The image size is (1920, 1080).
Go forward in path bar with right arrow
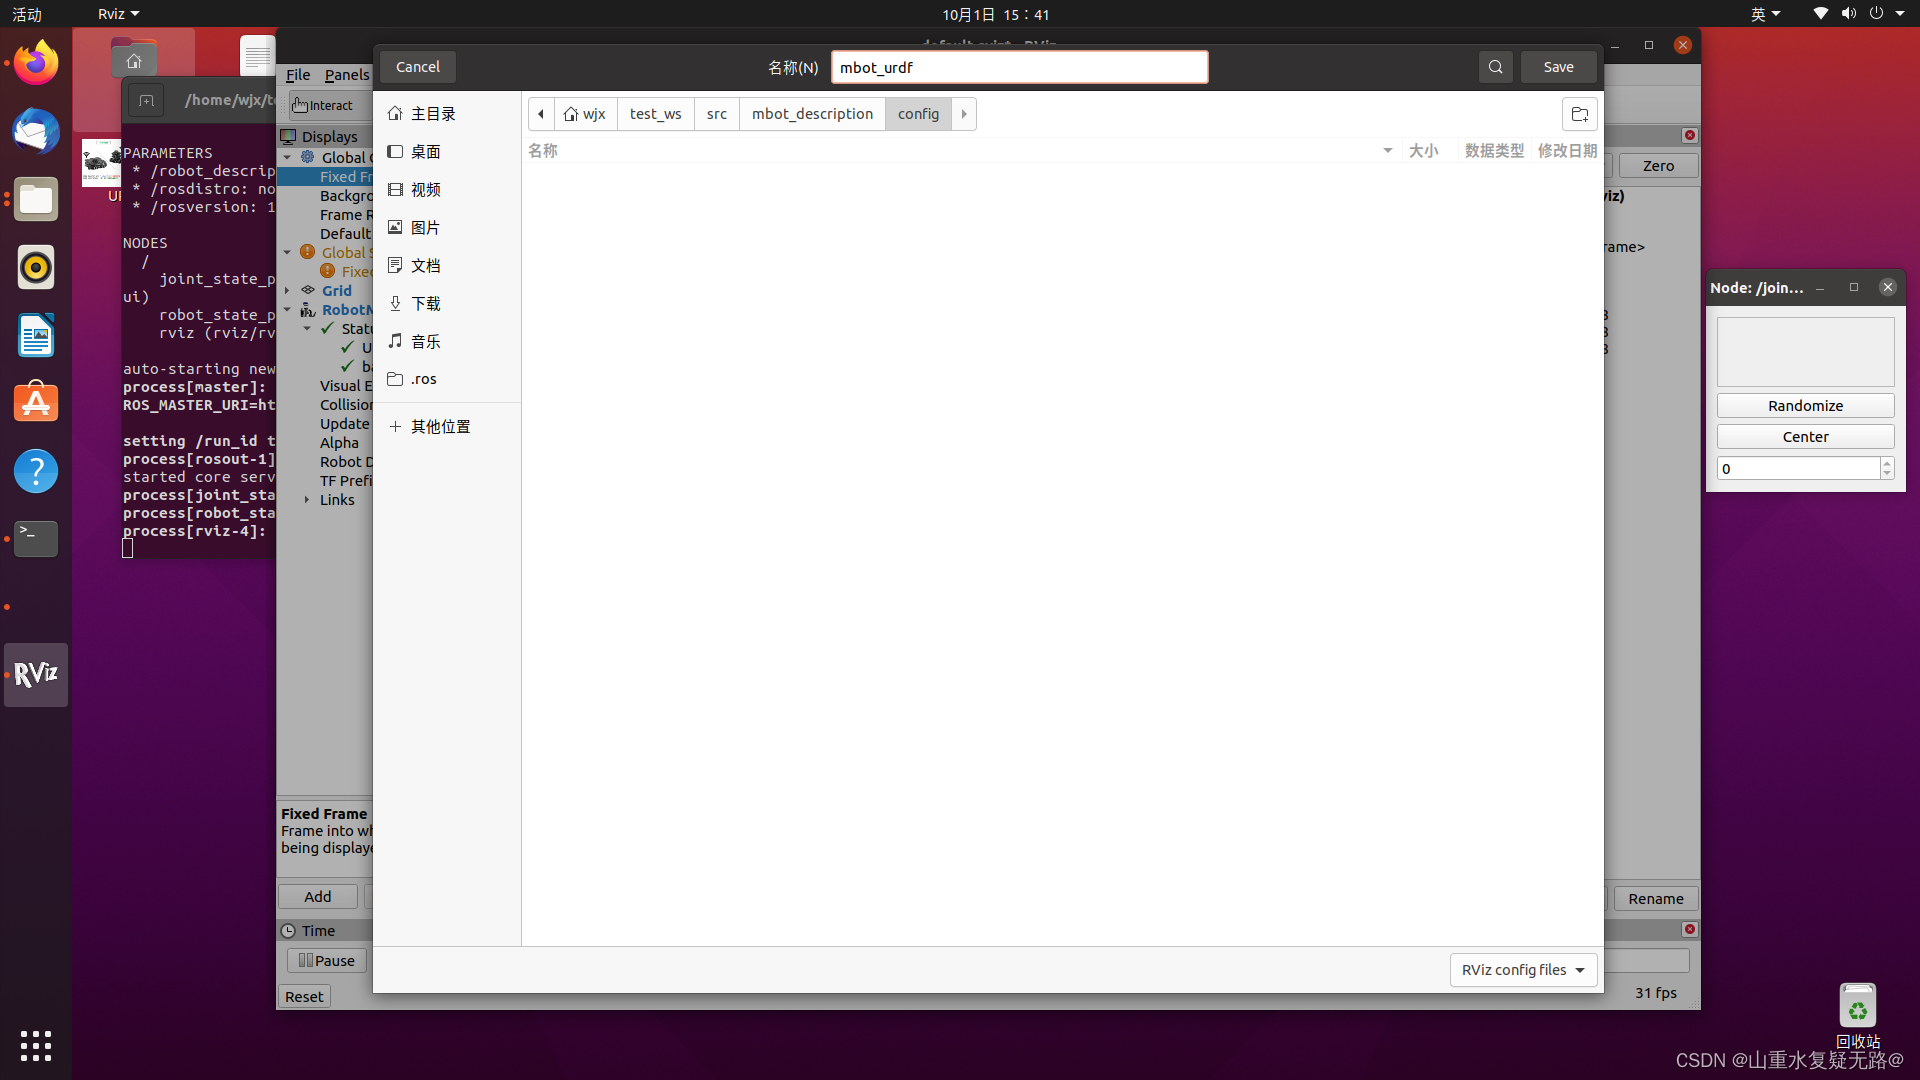[x=964, y=114]
